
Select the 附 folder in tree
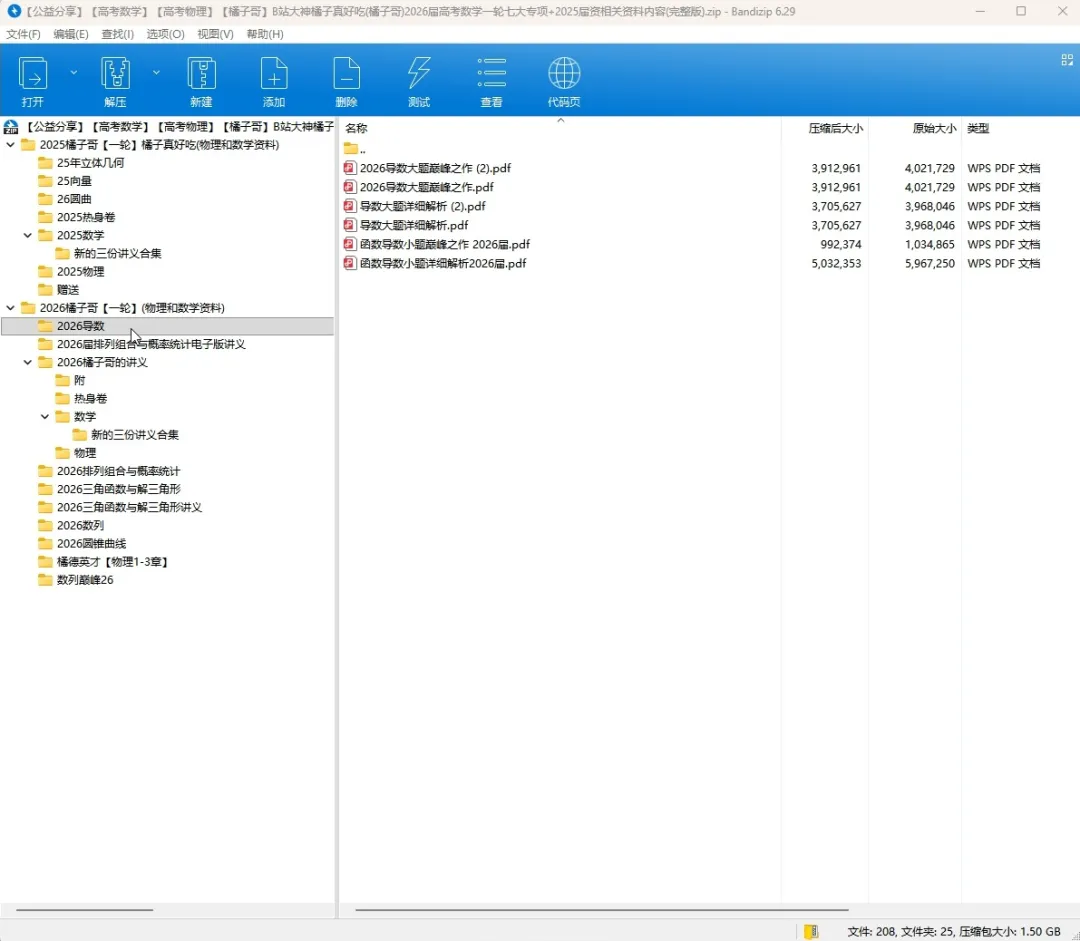pyautogui.click(x=79, y=380)
